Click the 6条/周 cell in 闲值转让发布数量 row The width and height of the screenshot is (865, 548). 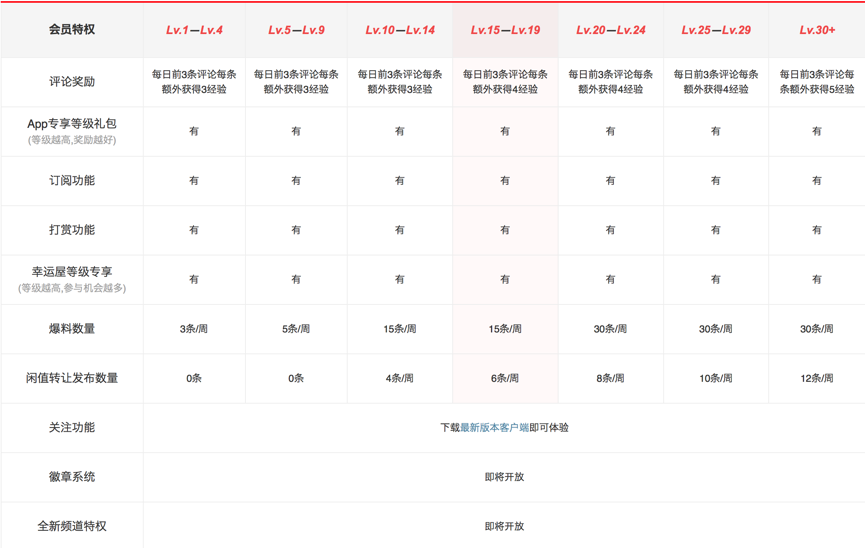[x=505, y=379]
